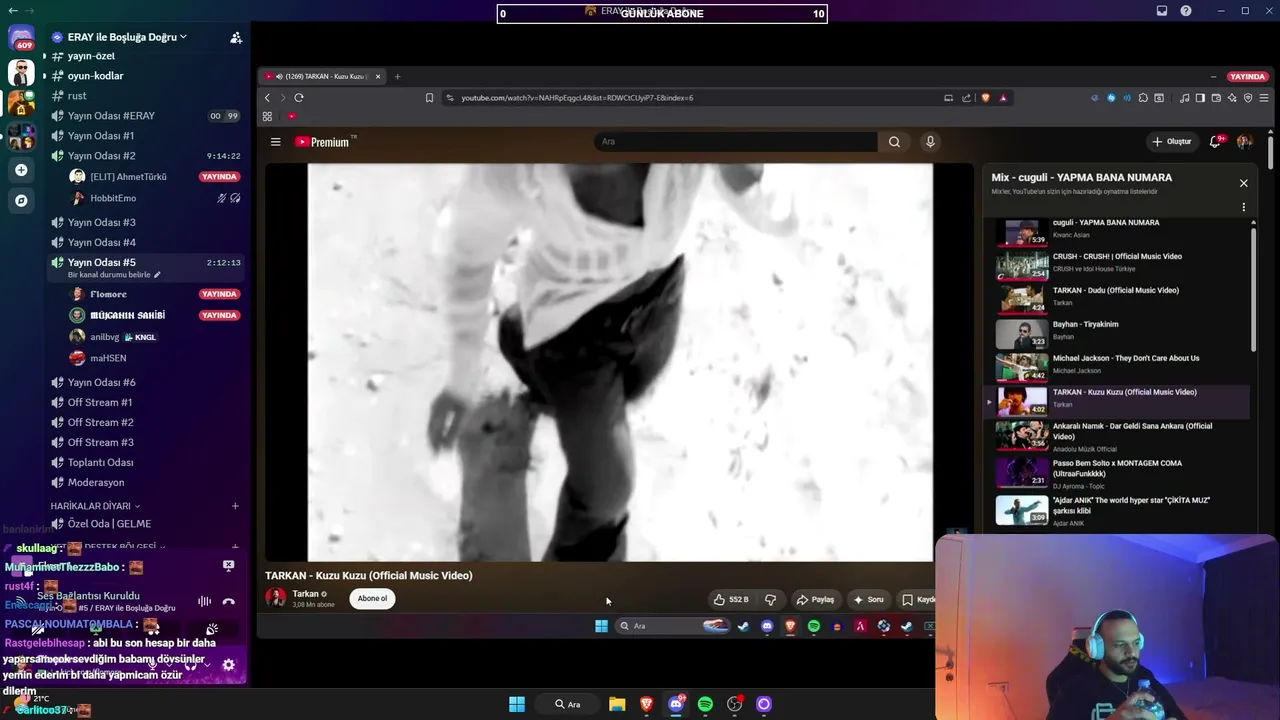Screen dimensions: 1280x720
Task: Open Discord direct messages home icon
Action: [21, 39]
